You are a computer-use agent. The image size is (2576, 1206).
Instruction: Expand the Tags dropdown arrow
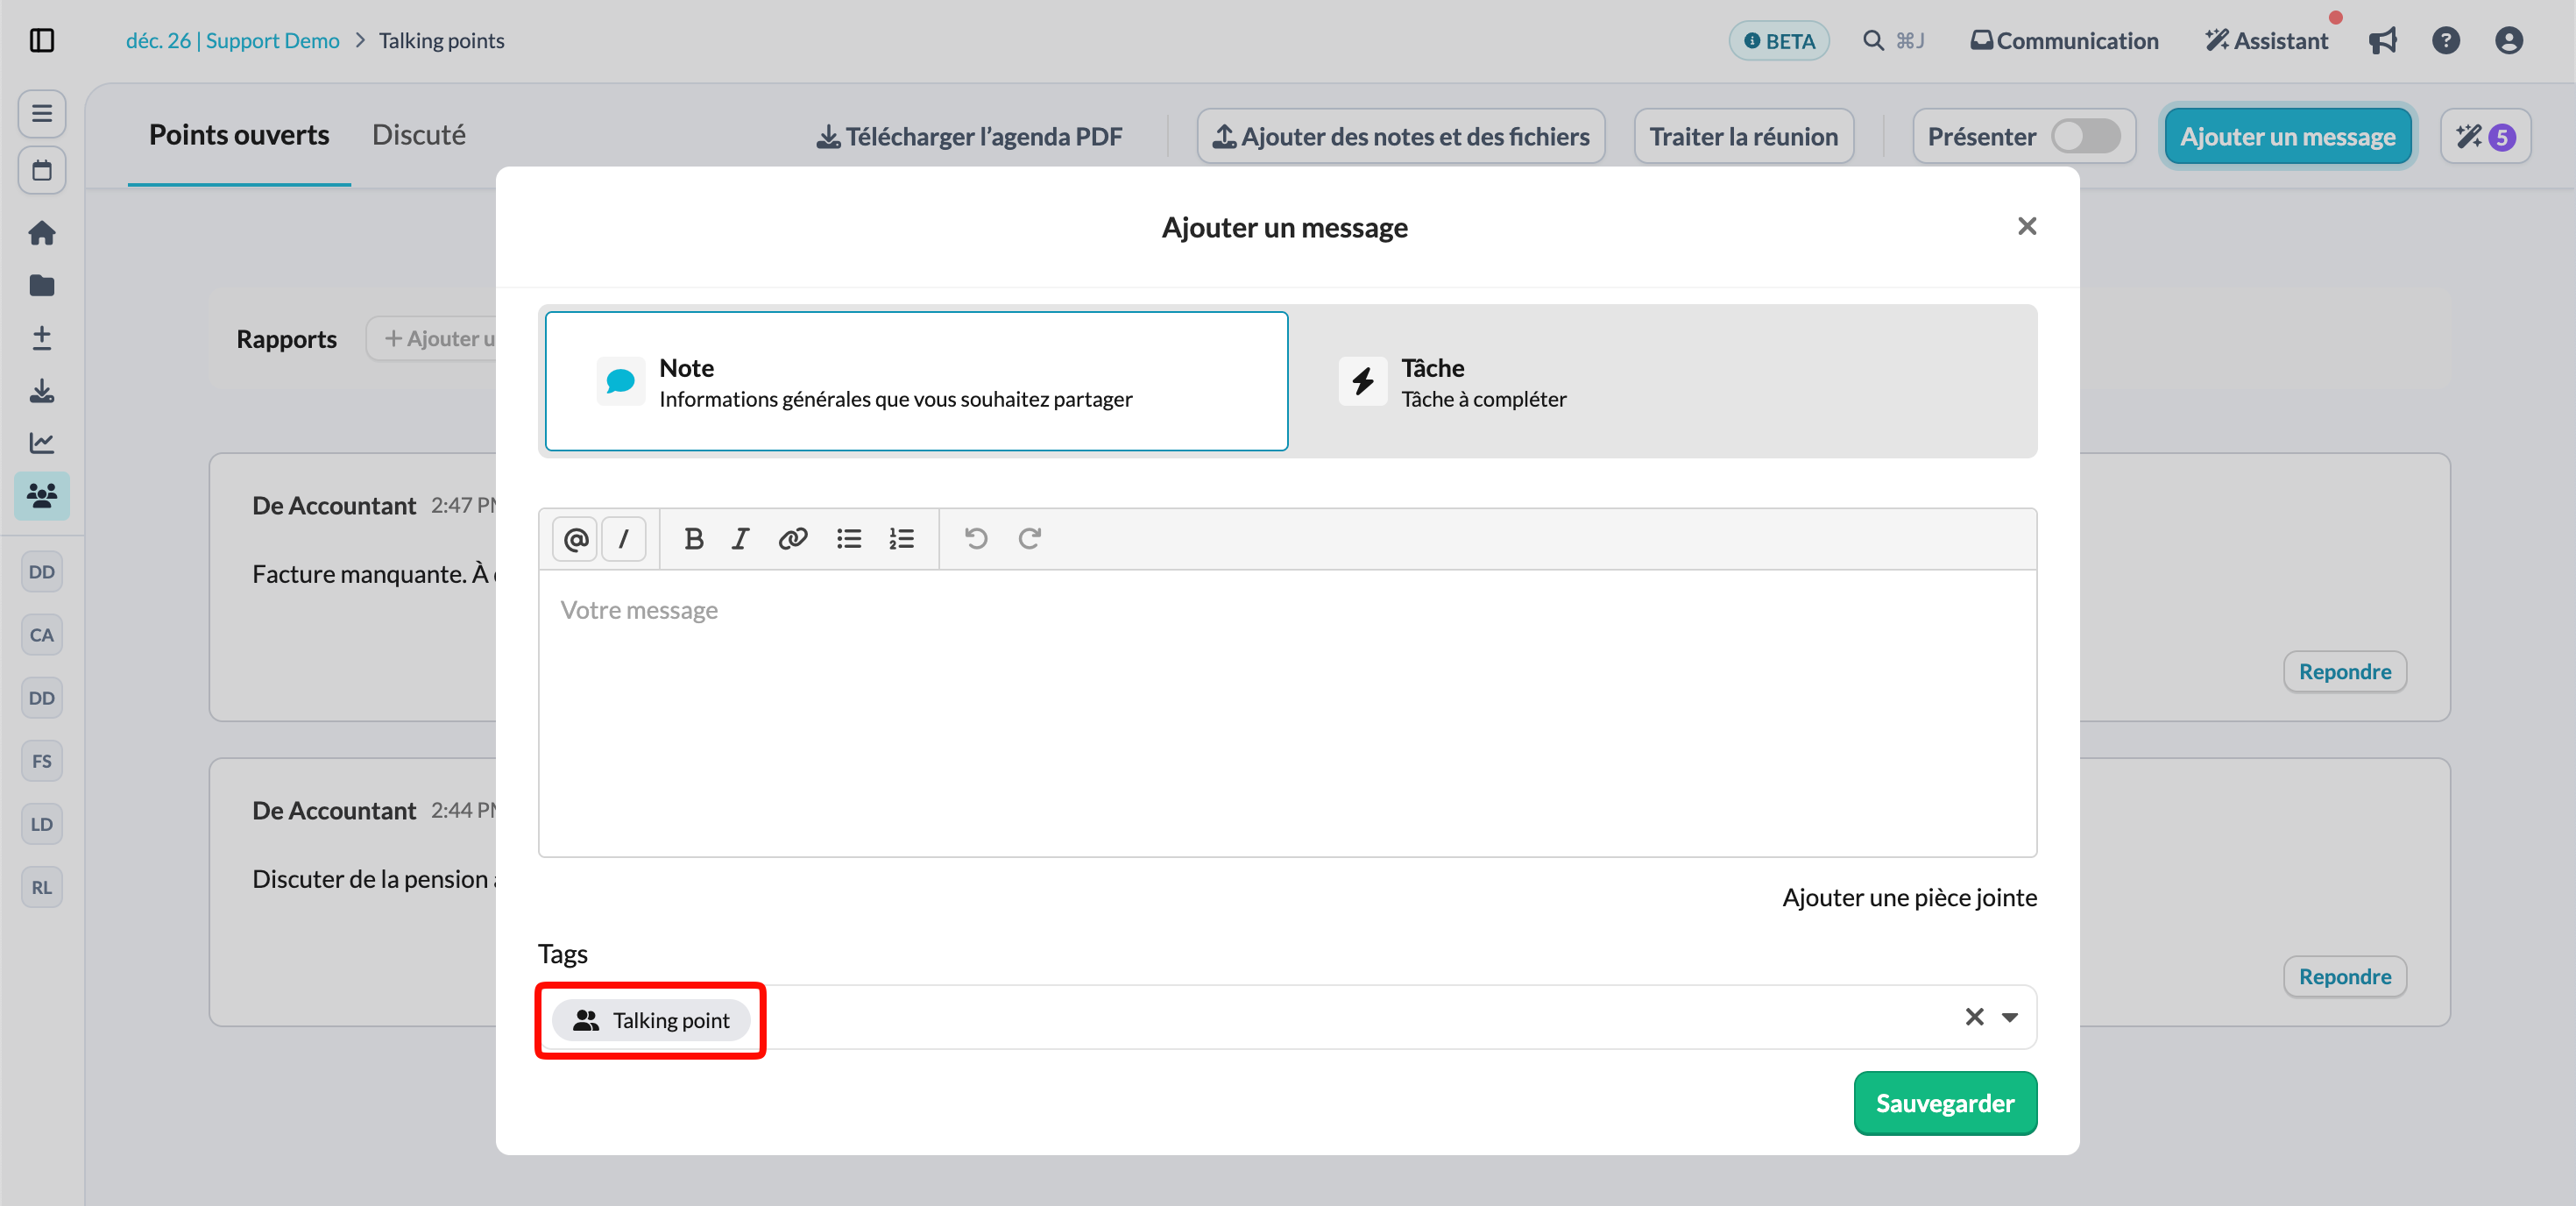(x=2010, y=1017)
